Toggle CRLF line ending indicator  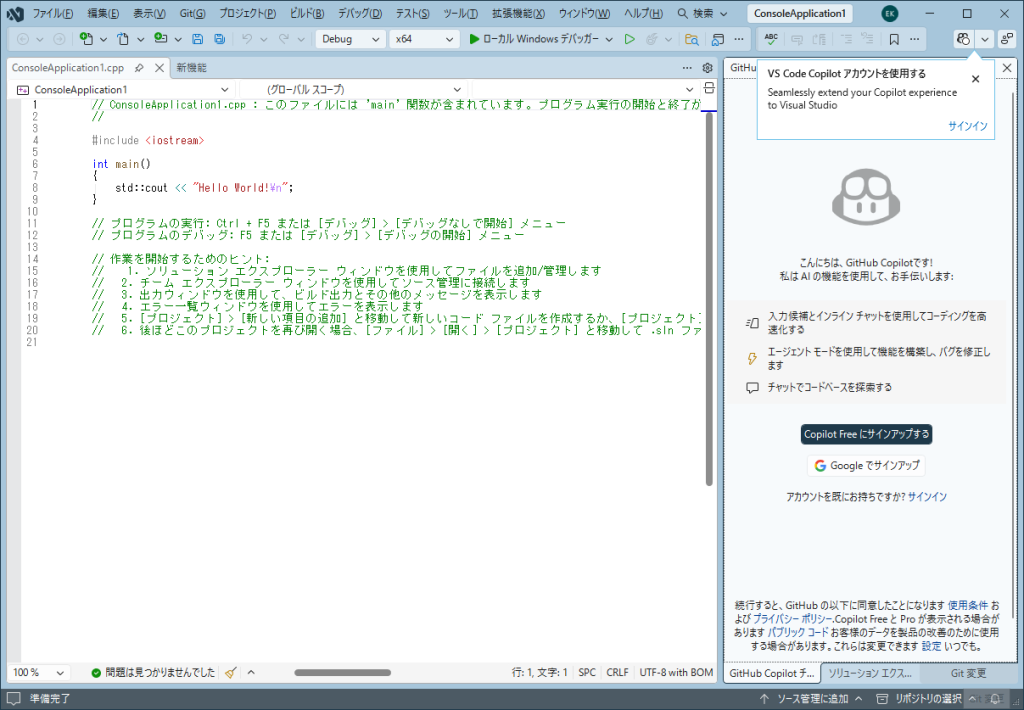point(617,673)
